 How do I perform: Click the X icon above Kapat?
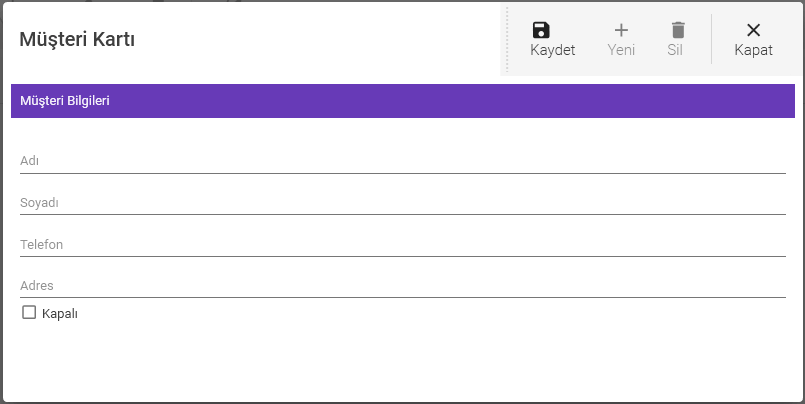pos(753,30)
